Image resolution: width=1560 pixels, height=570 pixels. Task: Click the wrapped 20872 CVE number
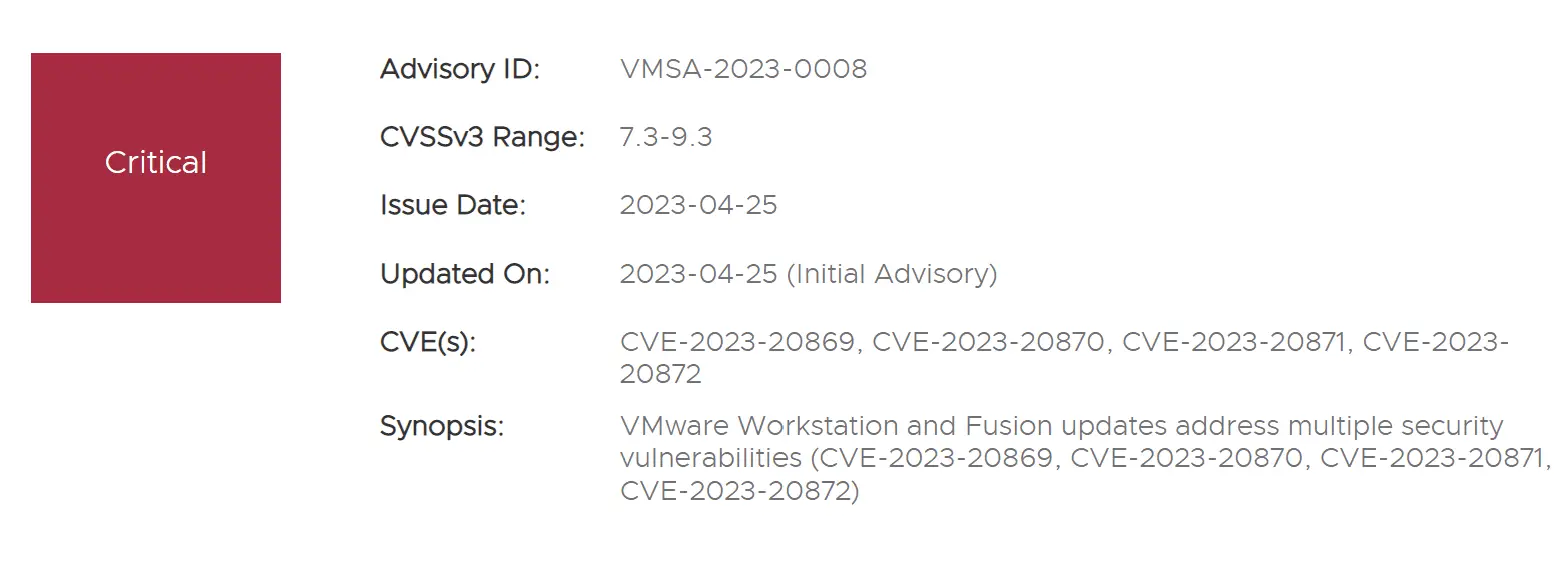click(x=661, y=375)
